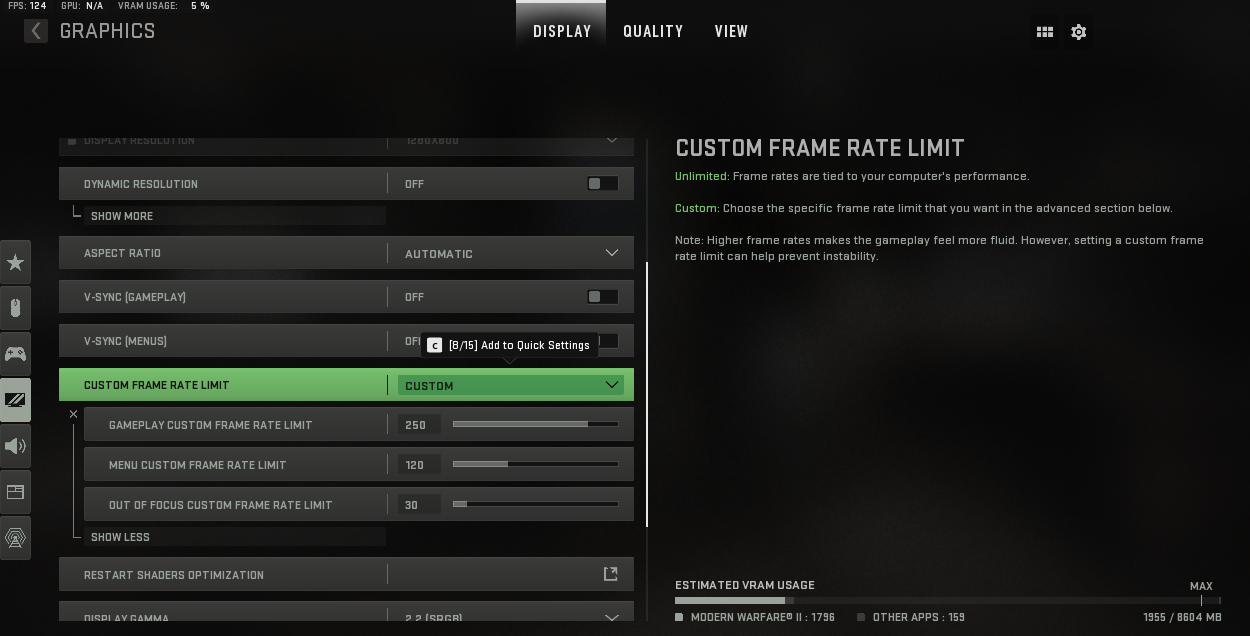Click the grid menu icon at top
Image resolution: width=1250 pixels, height=636 pixels.
(x=1045, y=32)
